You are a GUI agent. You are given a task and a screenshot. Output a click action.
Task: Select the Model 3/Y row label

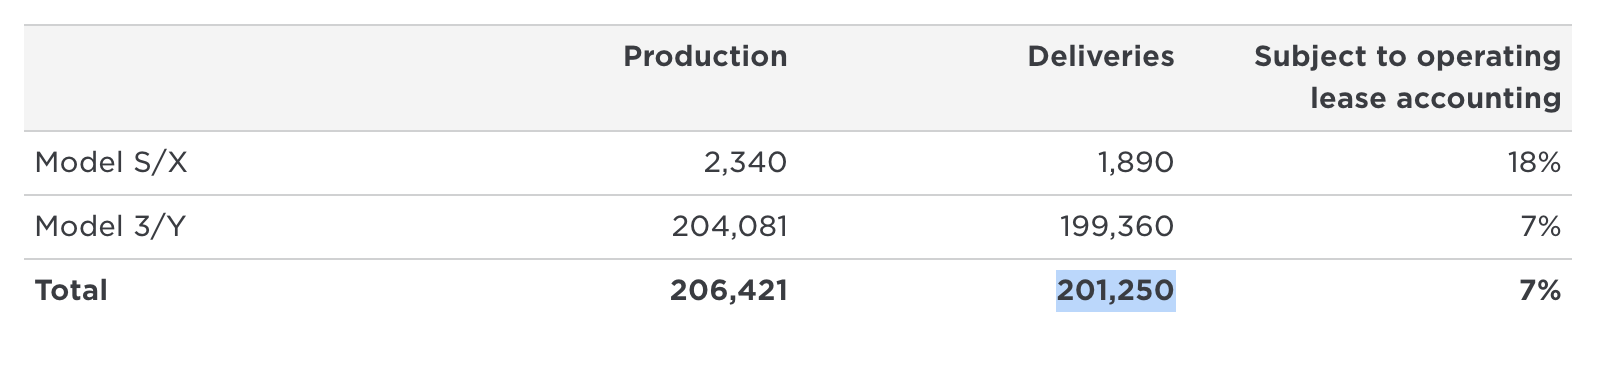110,227
